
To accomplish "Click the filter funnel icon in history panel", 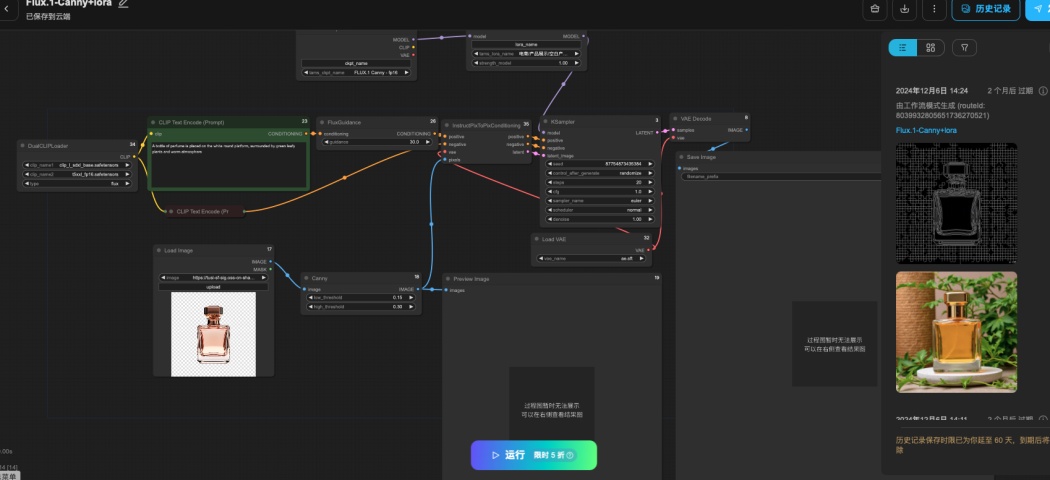I will tap(964, 48).
